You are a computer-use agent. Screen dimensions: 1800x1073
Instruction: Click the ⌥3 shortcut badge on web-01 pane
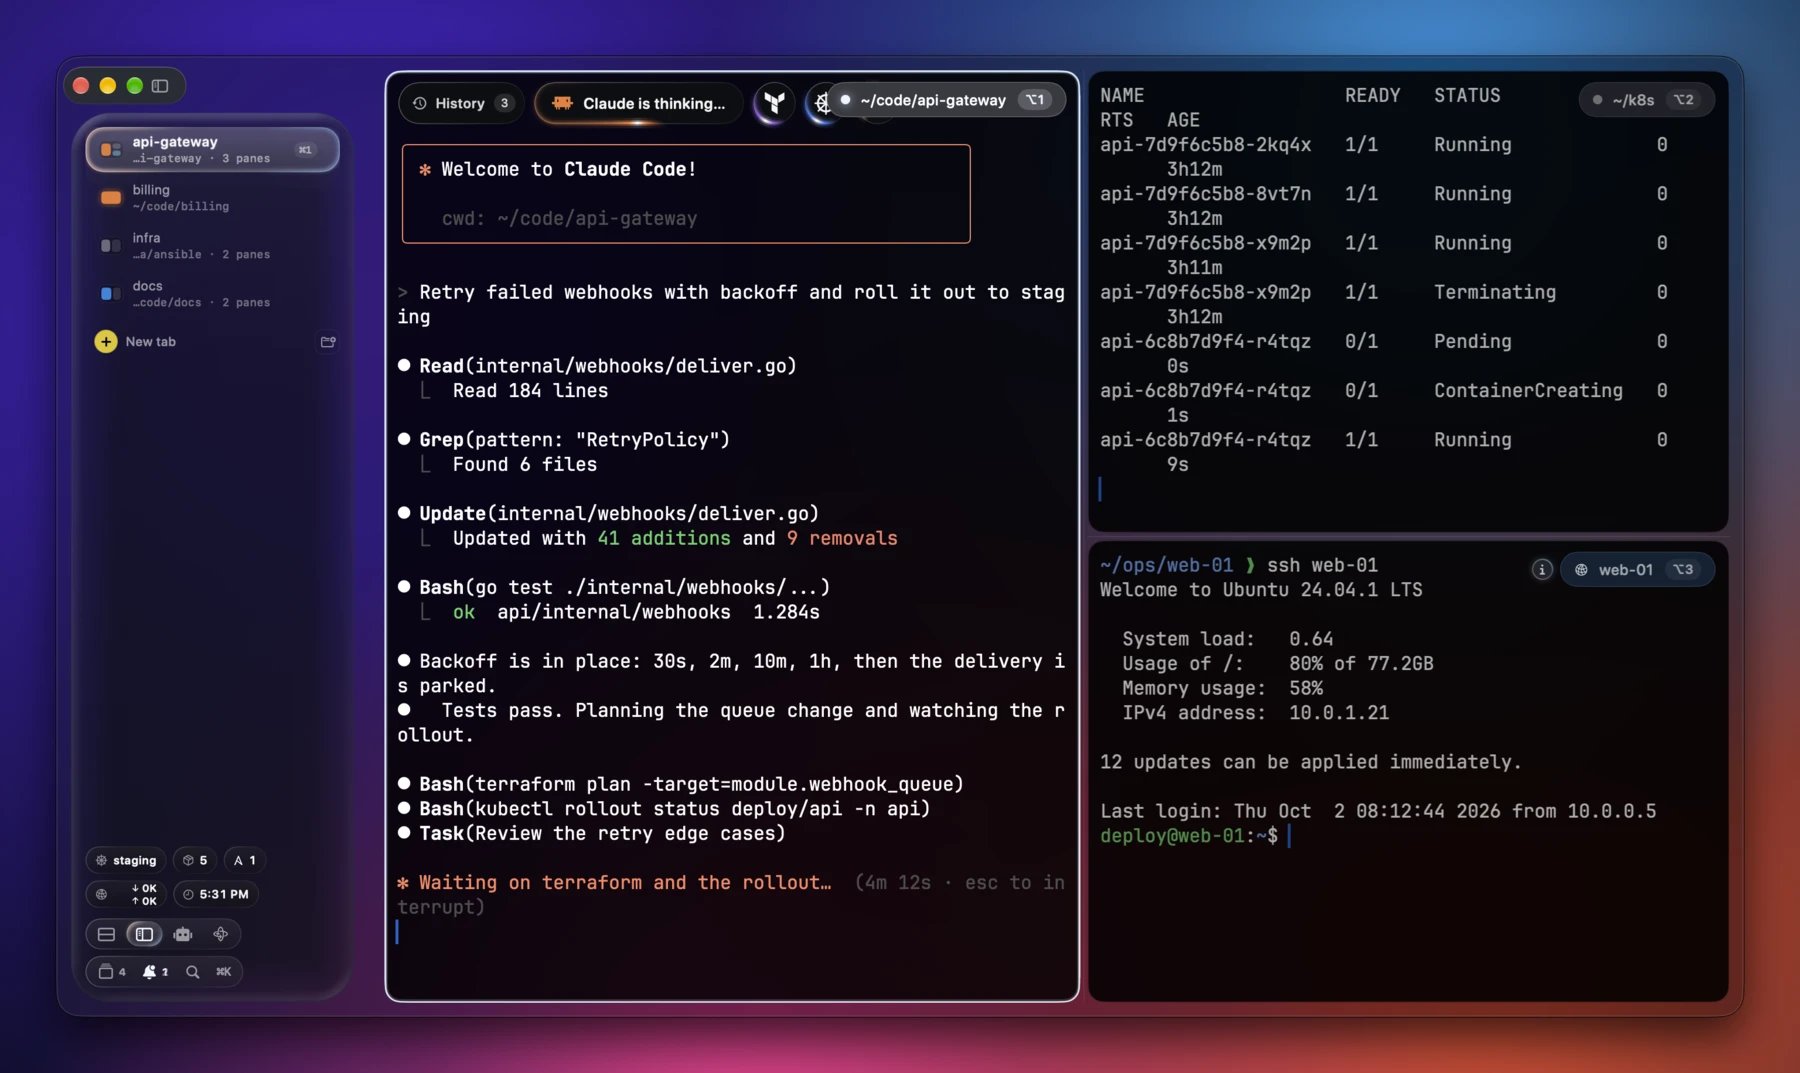(1684, 570)
